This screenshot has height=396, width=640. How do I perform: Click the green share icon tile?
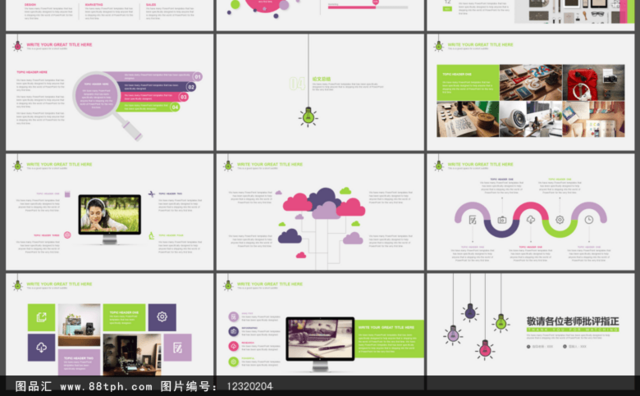(x=41, y=317)
